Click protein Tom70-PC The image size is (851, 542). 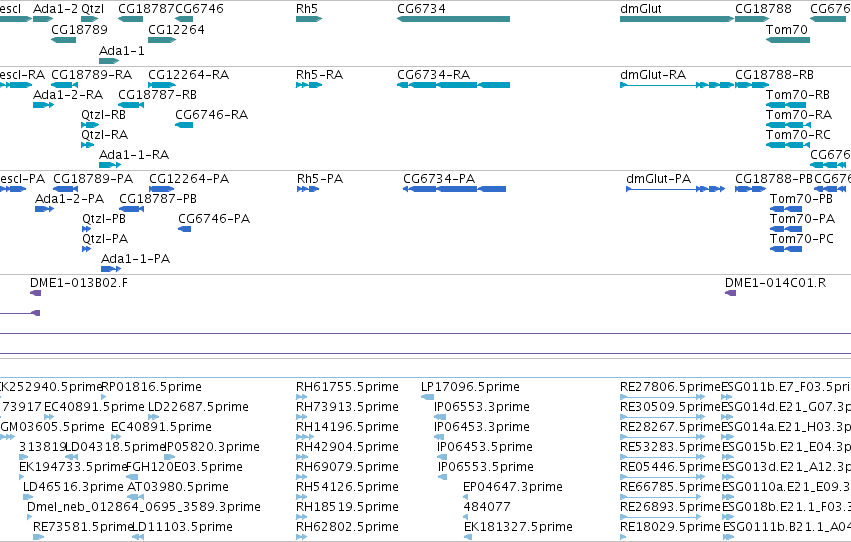(786, 249)
